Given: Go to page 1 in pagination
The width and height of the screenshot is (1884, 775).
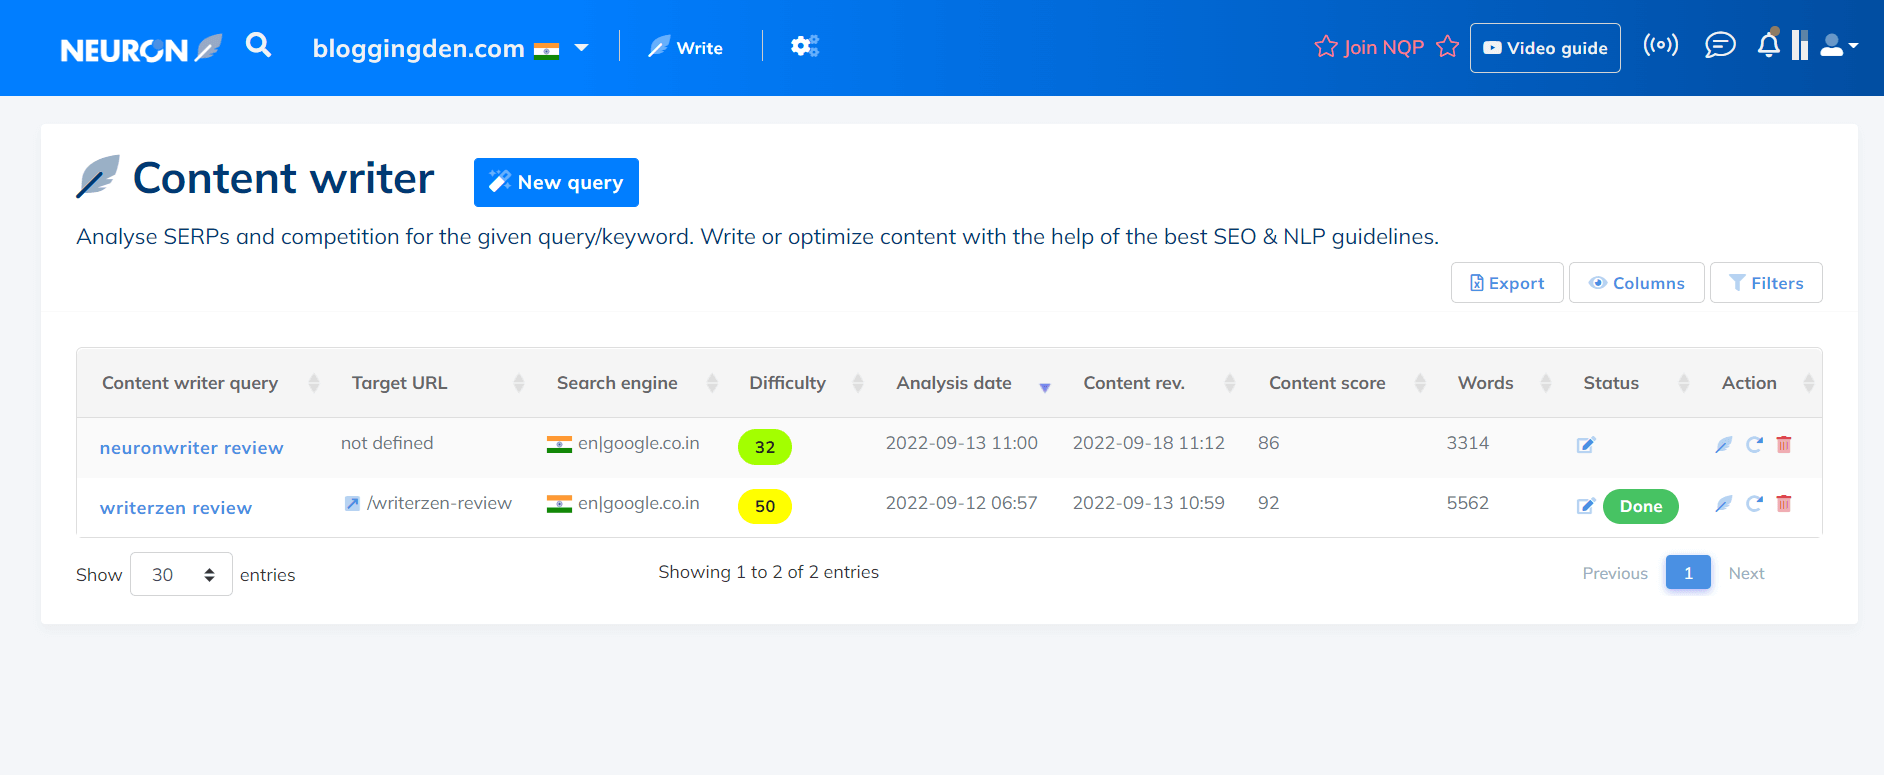Looking at the screenshot, I should click(1687, 573).
